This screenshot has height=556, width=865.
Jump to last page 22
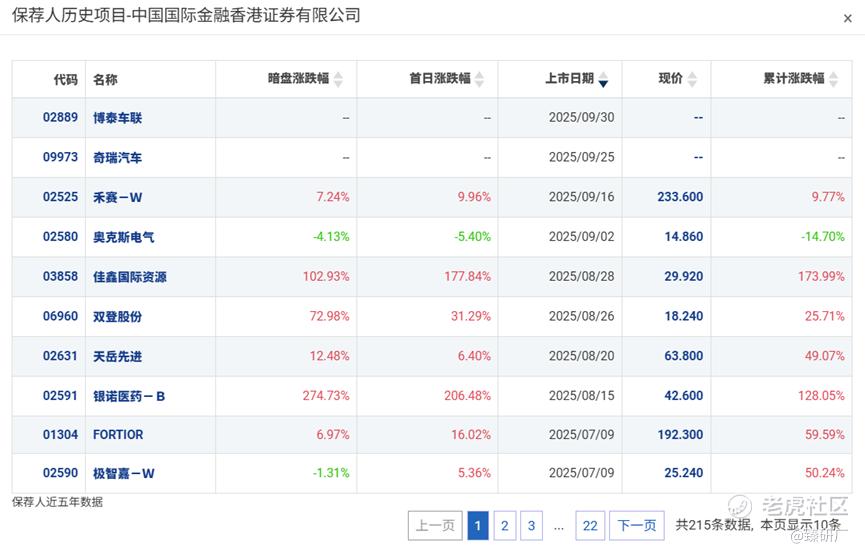click(590, 525)
